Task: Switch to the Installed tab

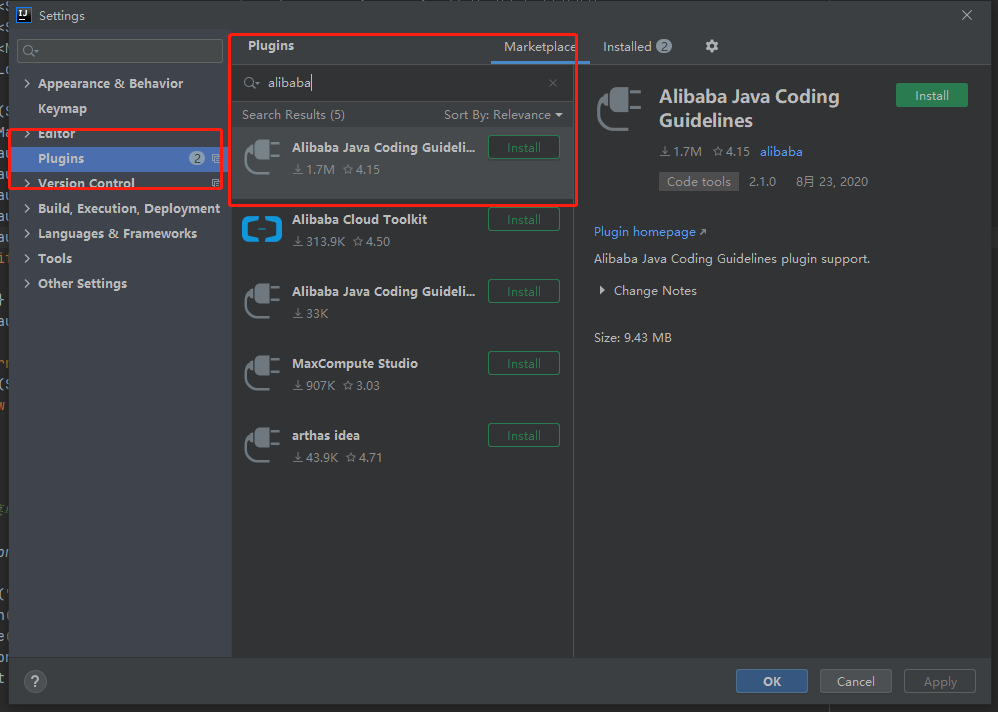Action: point(636,46)
